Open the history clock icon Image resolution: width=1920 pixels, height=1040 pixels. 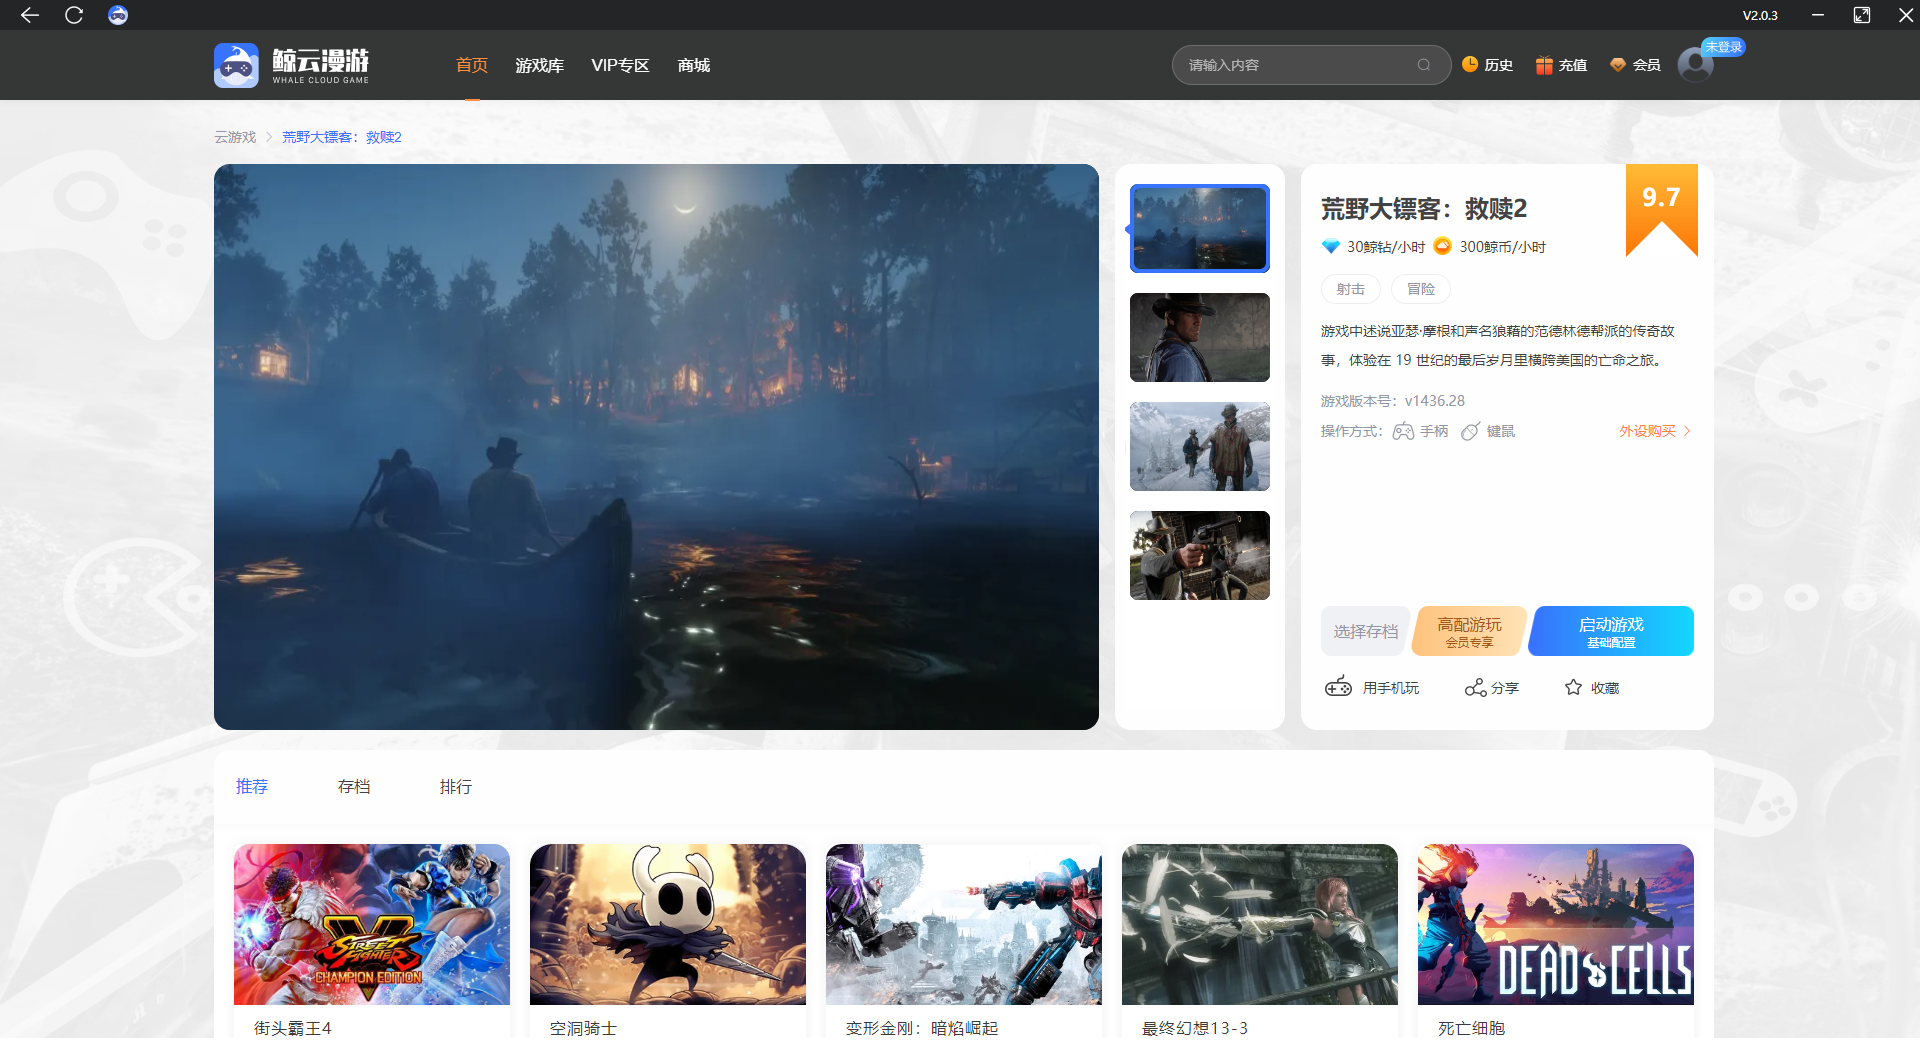[1470, 64]
